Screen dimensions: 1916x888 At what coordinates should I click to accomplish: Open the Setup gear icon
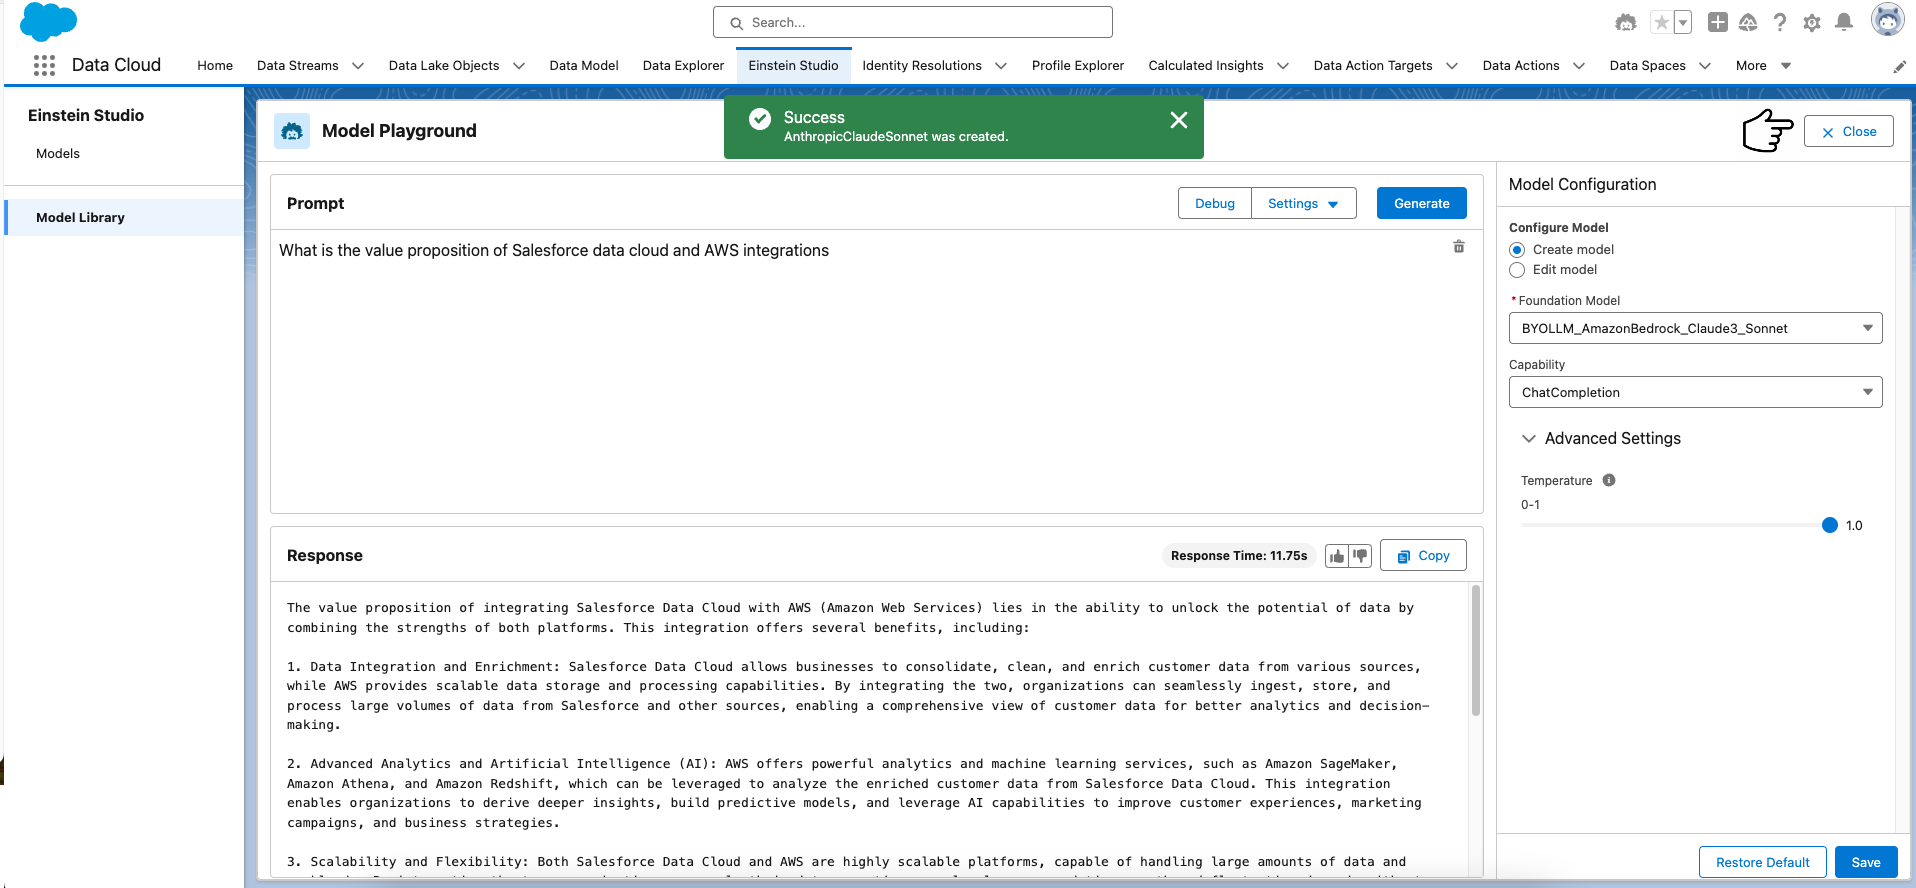point(1812,22)
